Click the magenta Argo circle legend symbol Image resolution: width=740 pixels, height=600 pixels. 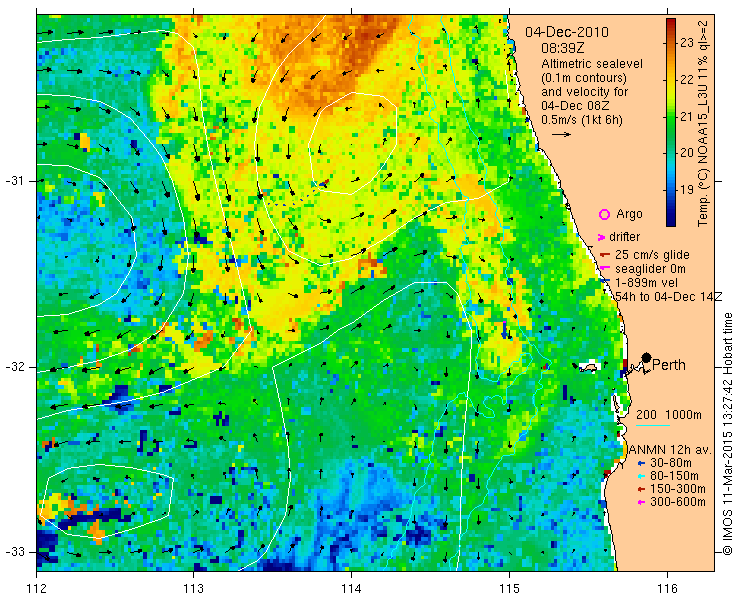pyautogui.click(x=604, y=215)
